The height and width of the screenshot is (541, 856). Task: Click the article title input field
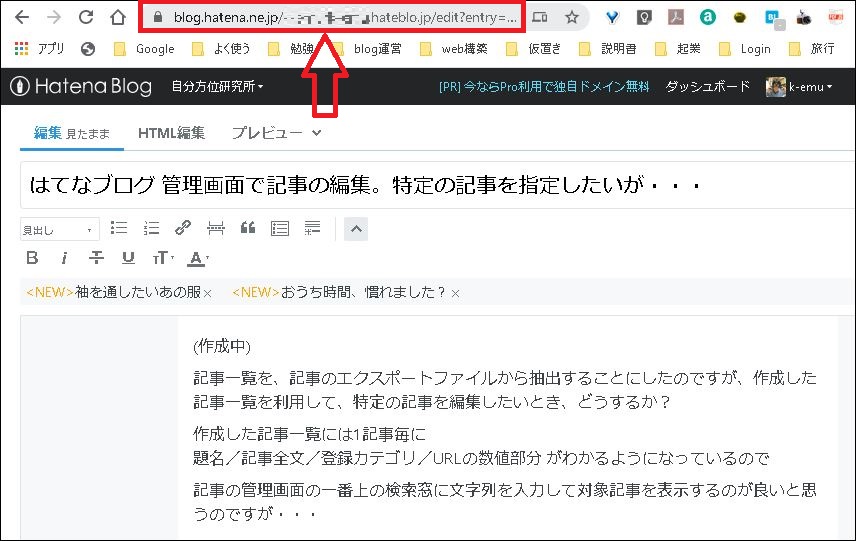pyautogui.click(x=437, y=185)
